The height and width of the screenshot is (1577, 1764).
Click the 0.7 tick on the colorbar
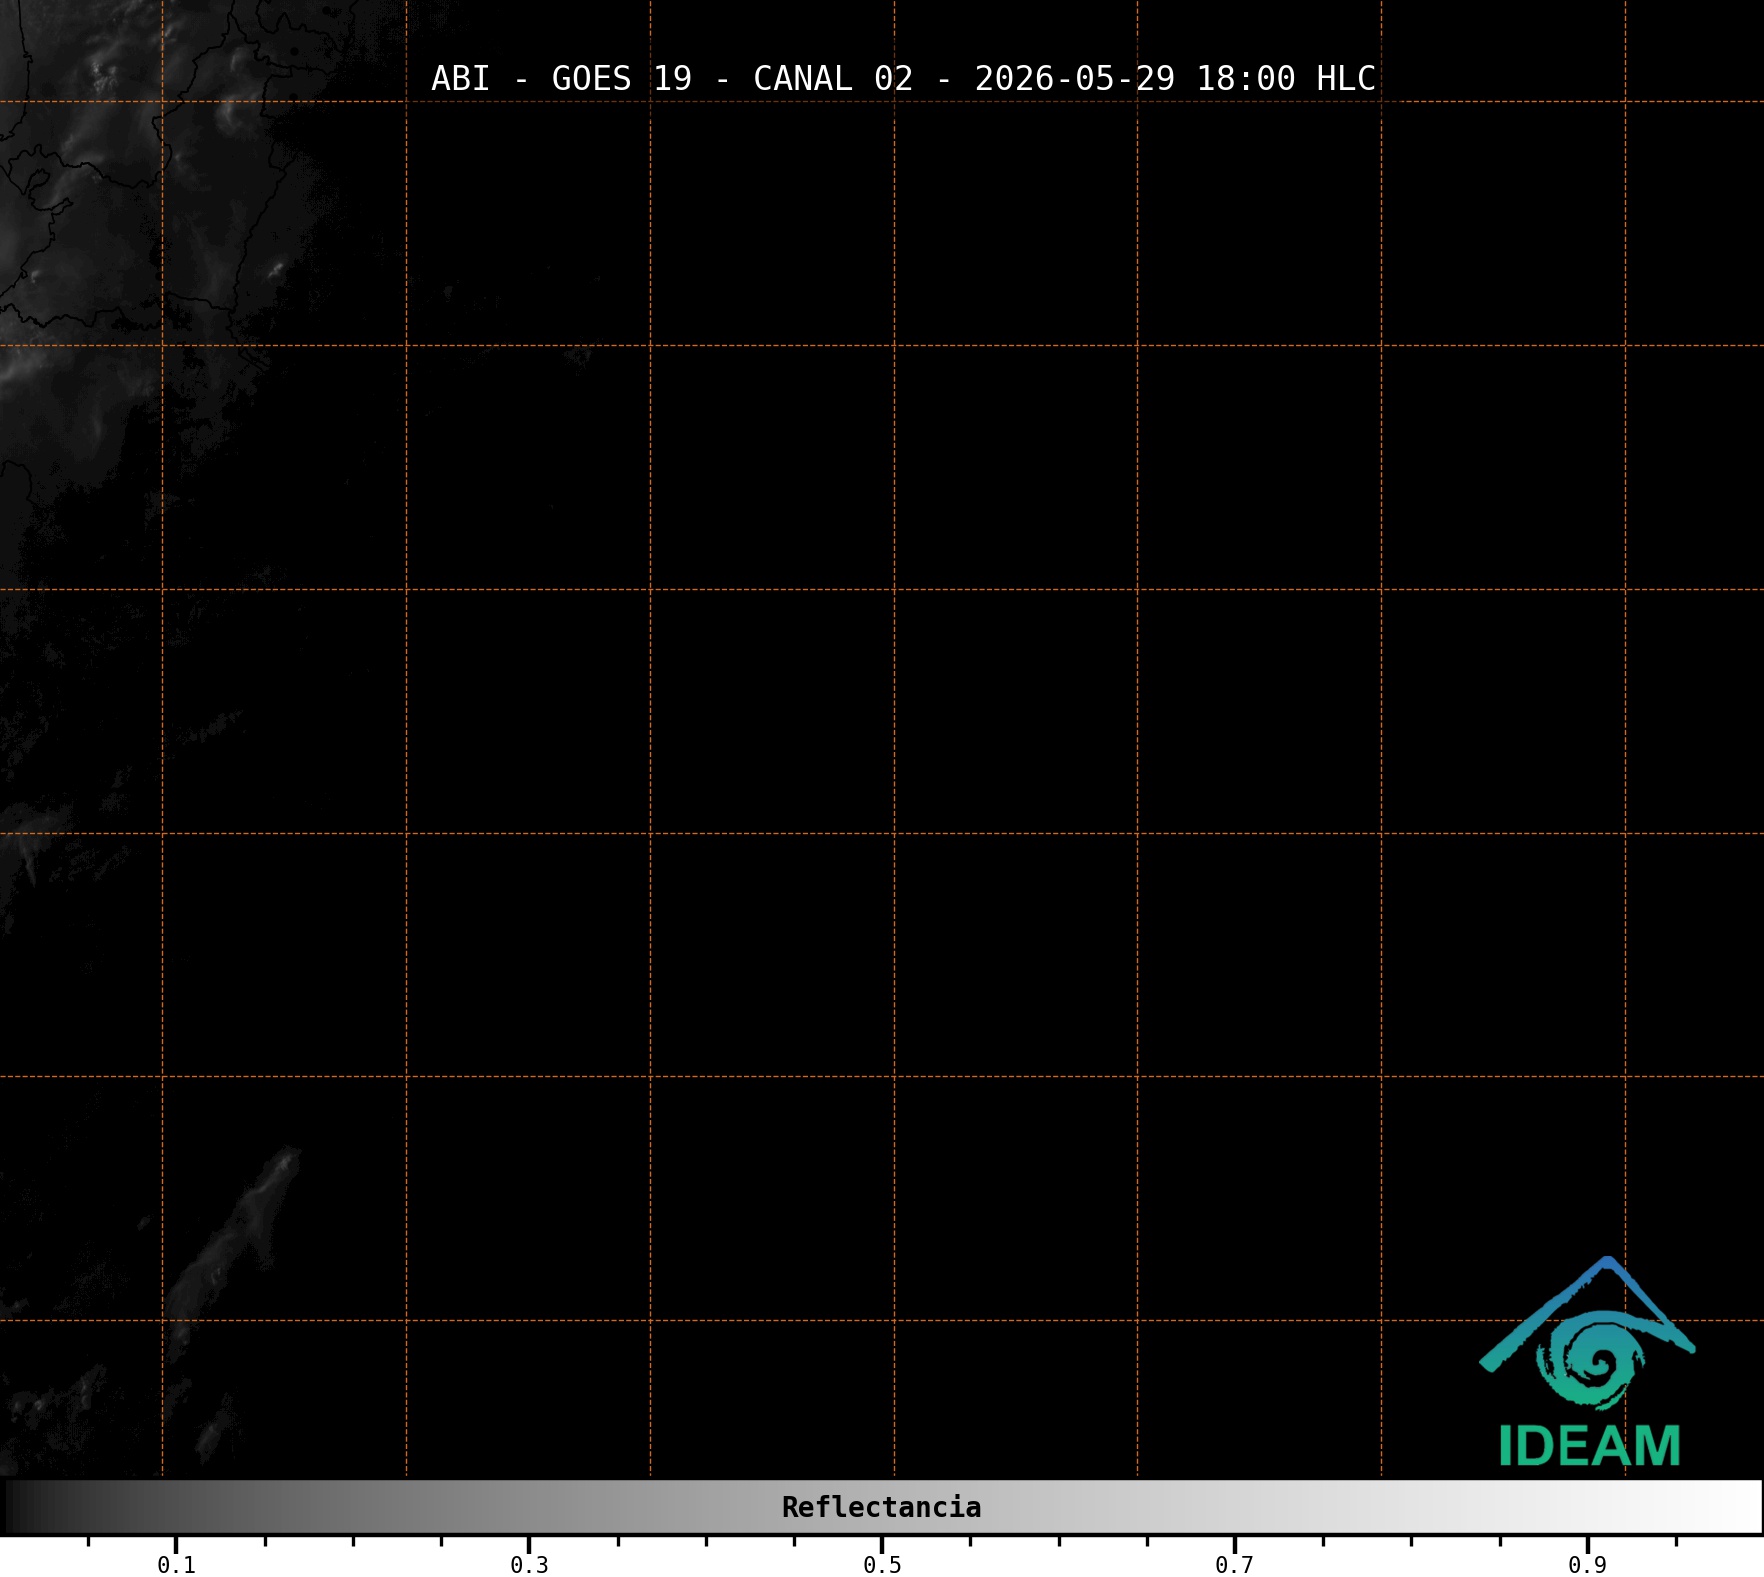click(1235, 1565)
